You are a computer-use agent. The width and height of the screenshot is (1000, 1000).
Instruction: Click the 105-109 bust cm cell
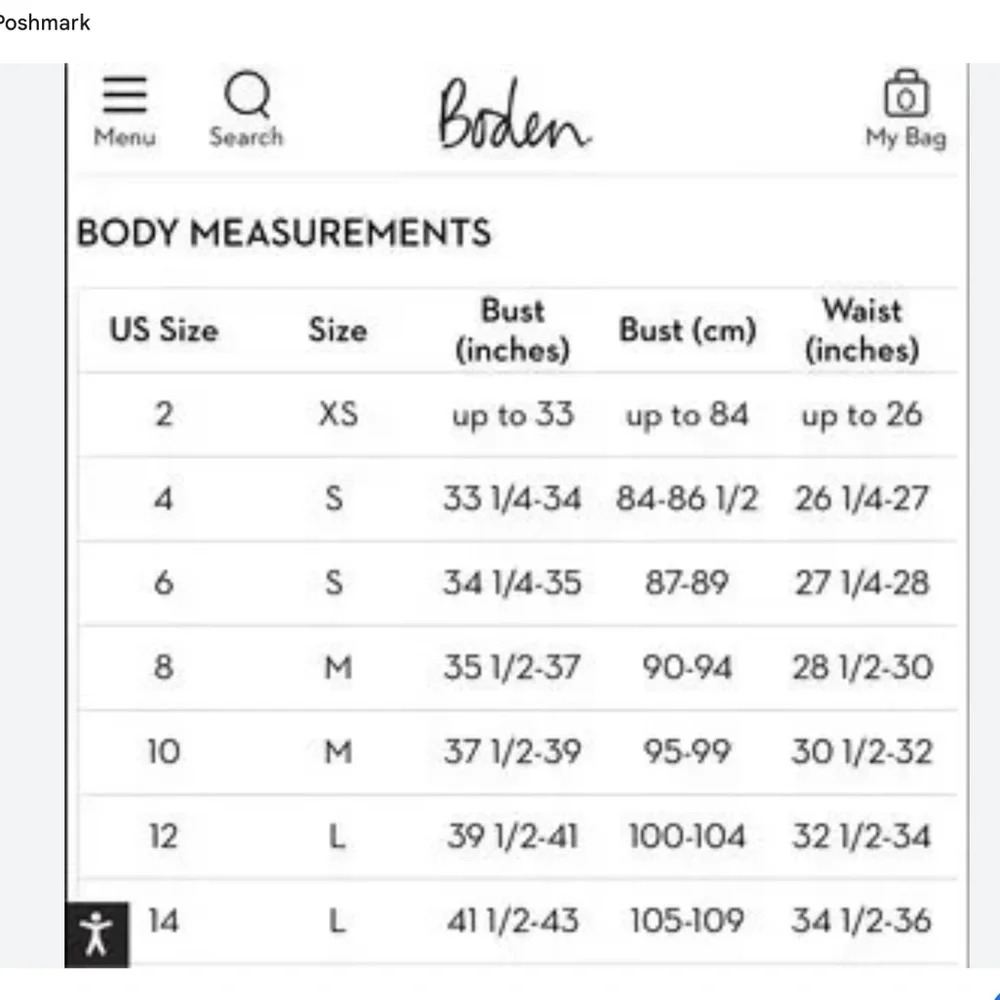pos(687,920)
